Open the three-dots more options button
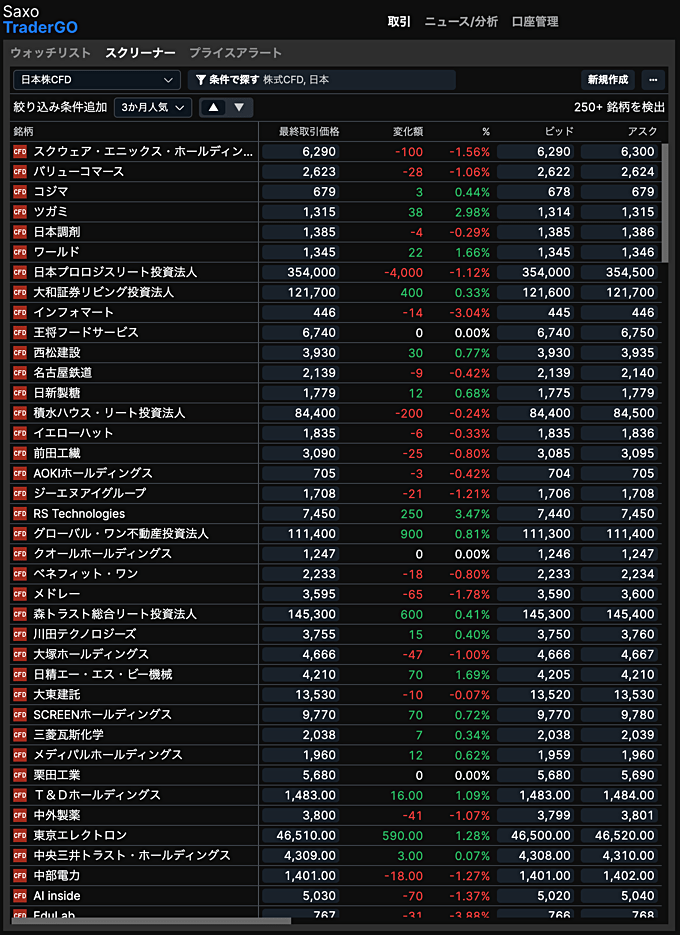The image size is (680, 935). 653,80
